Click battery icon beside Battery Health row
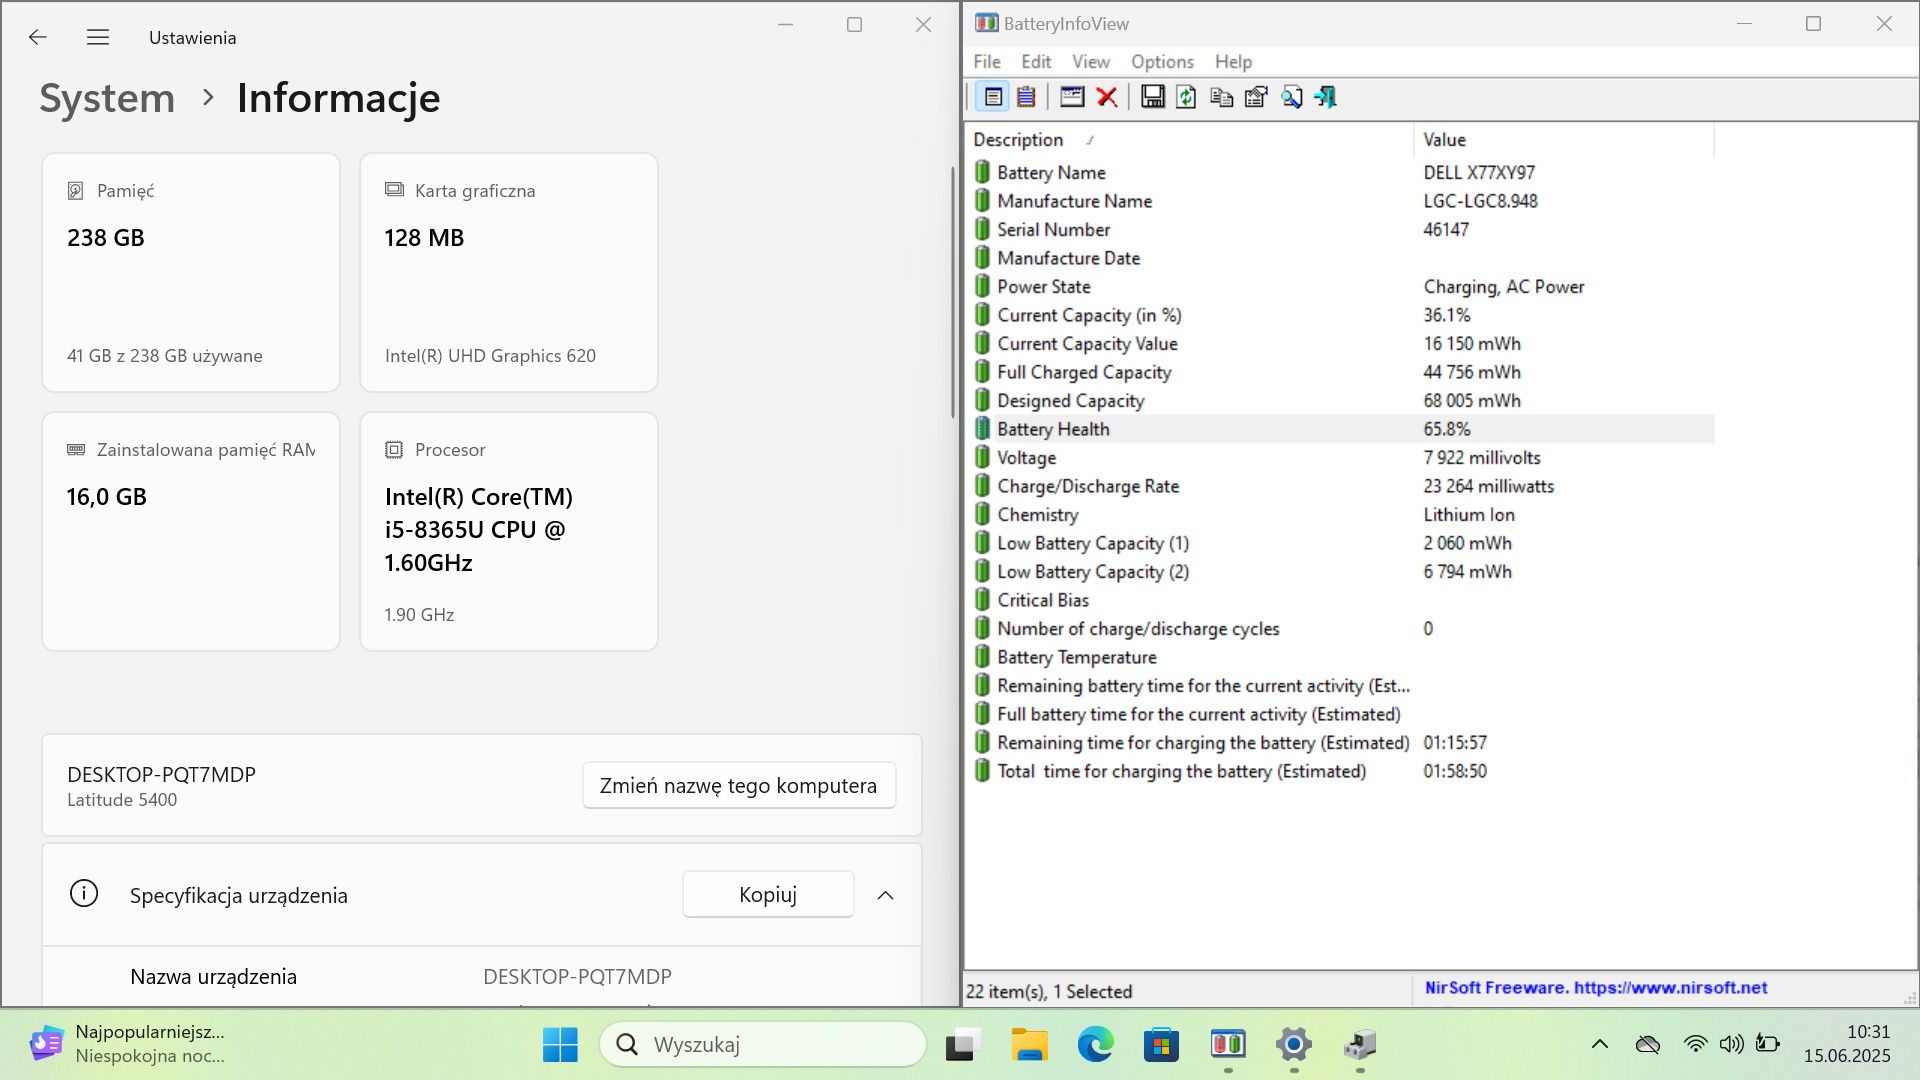1920x1080 pixels. pos(982,429)
